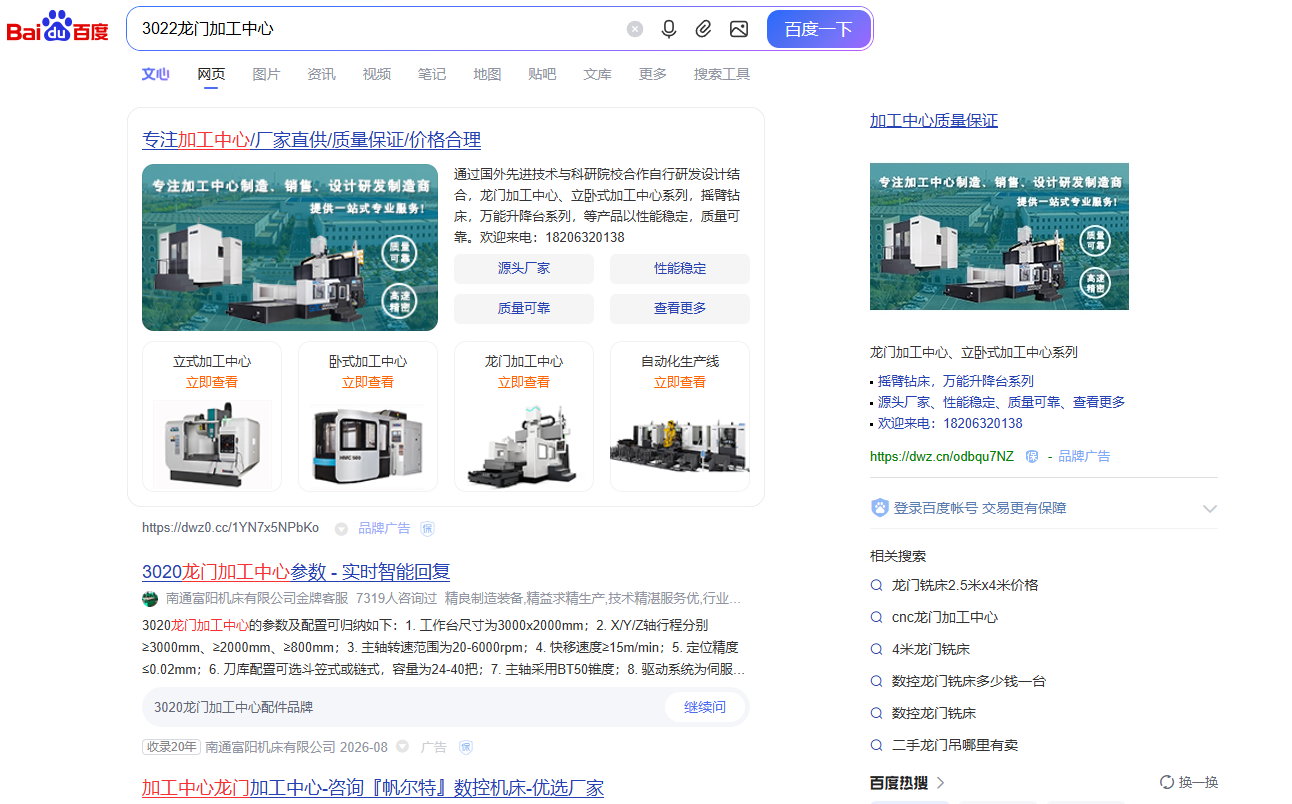Click 品牌广告 label under the first ad
Viewport: 1292px width, 804px height.
pyautogui.click(x=385, y=528)
